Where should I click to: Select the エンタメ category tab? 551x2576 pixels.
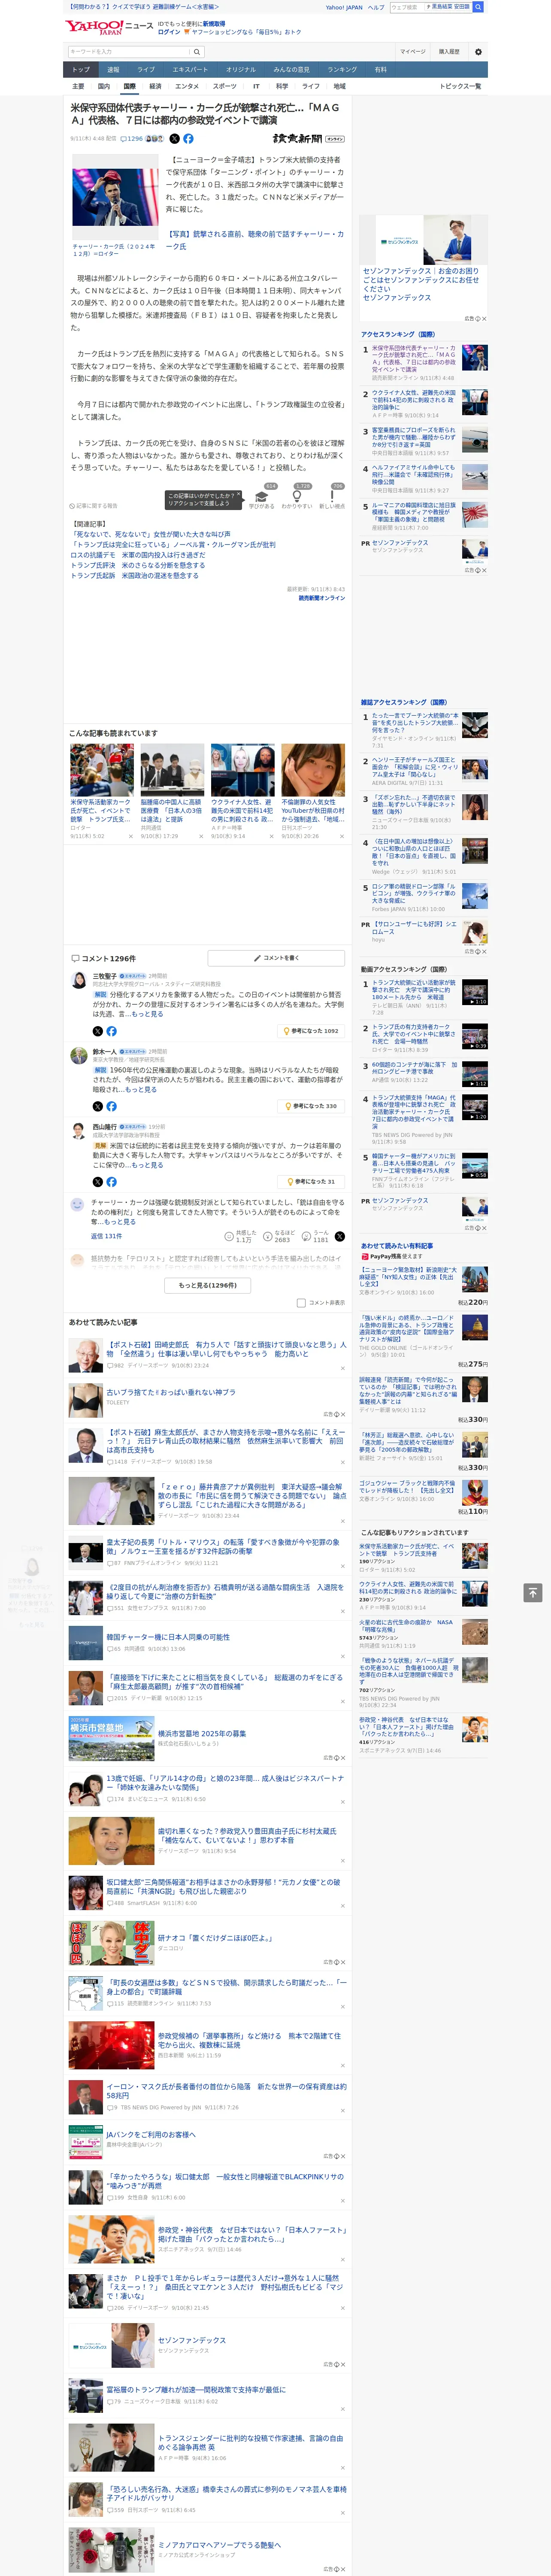tap(187, 86)
